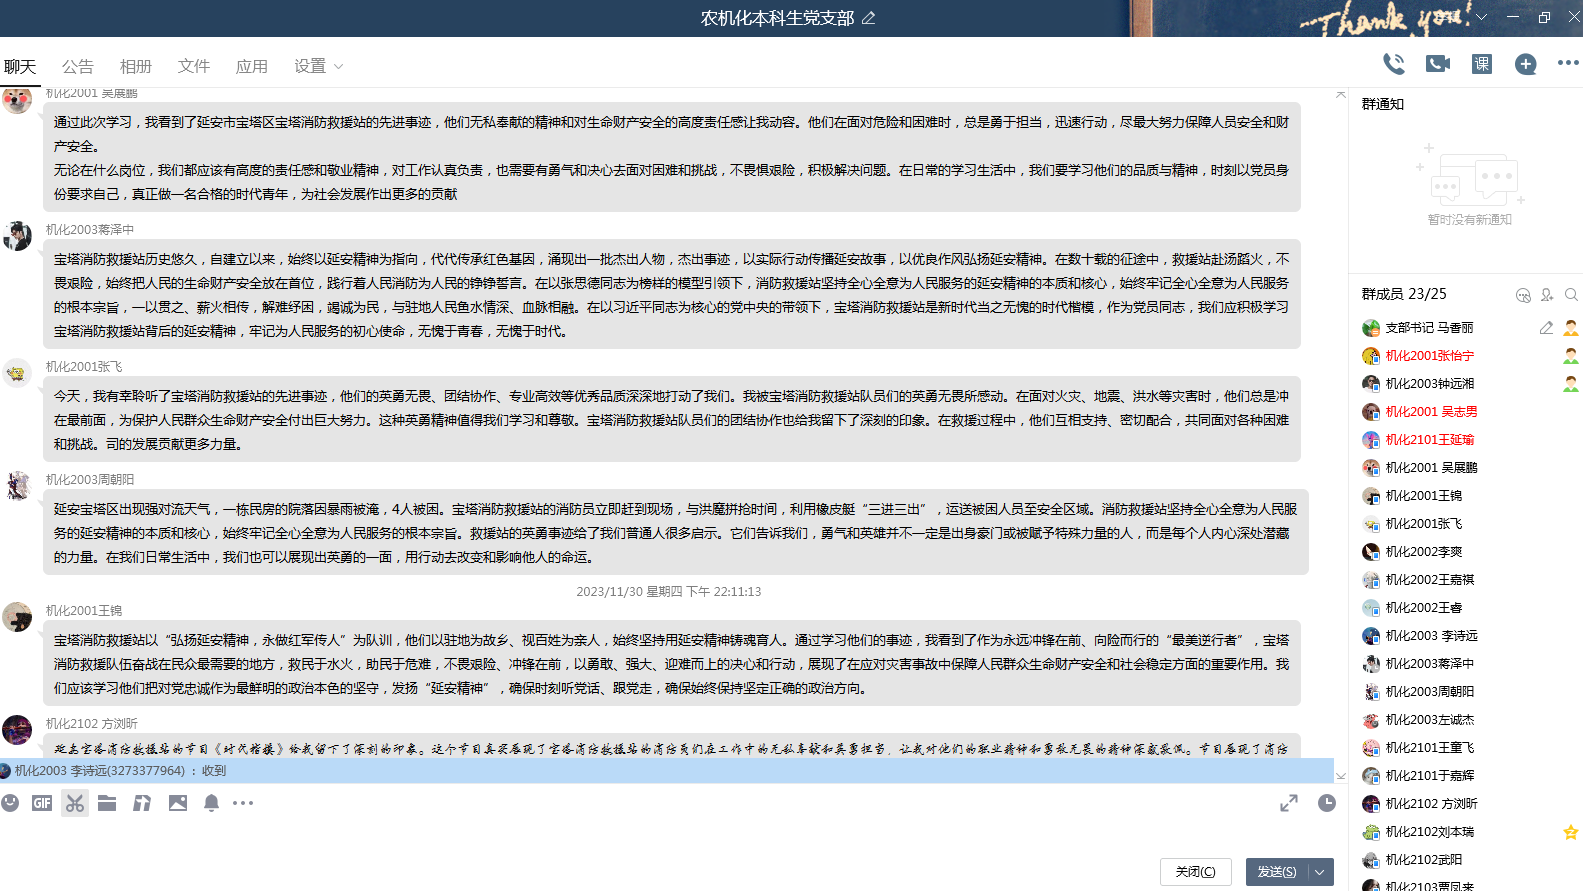
Task: Expand the message input area to full size
Action: click(1289, 803)
